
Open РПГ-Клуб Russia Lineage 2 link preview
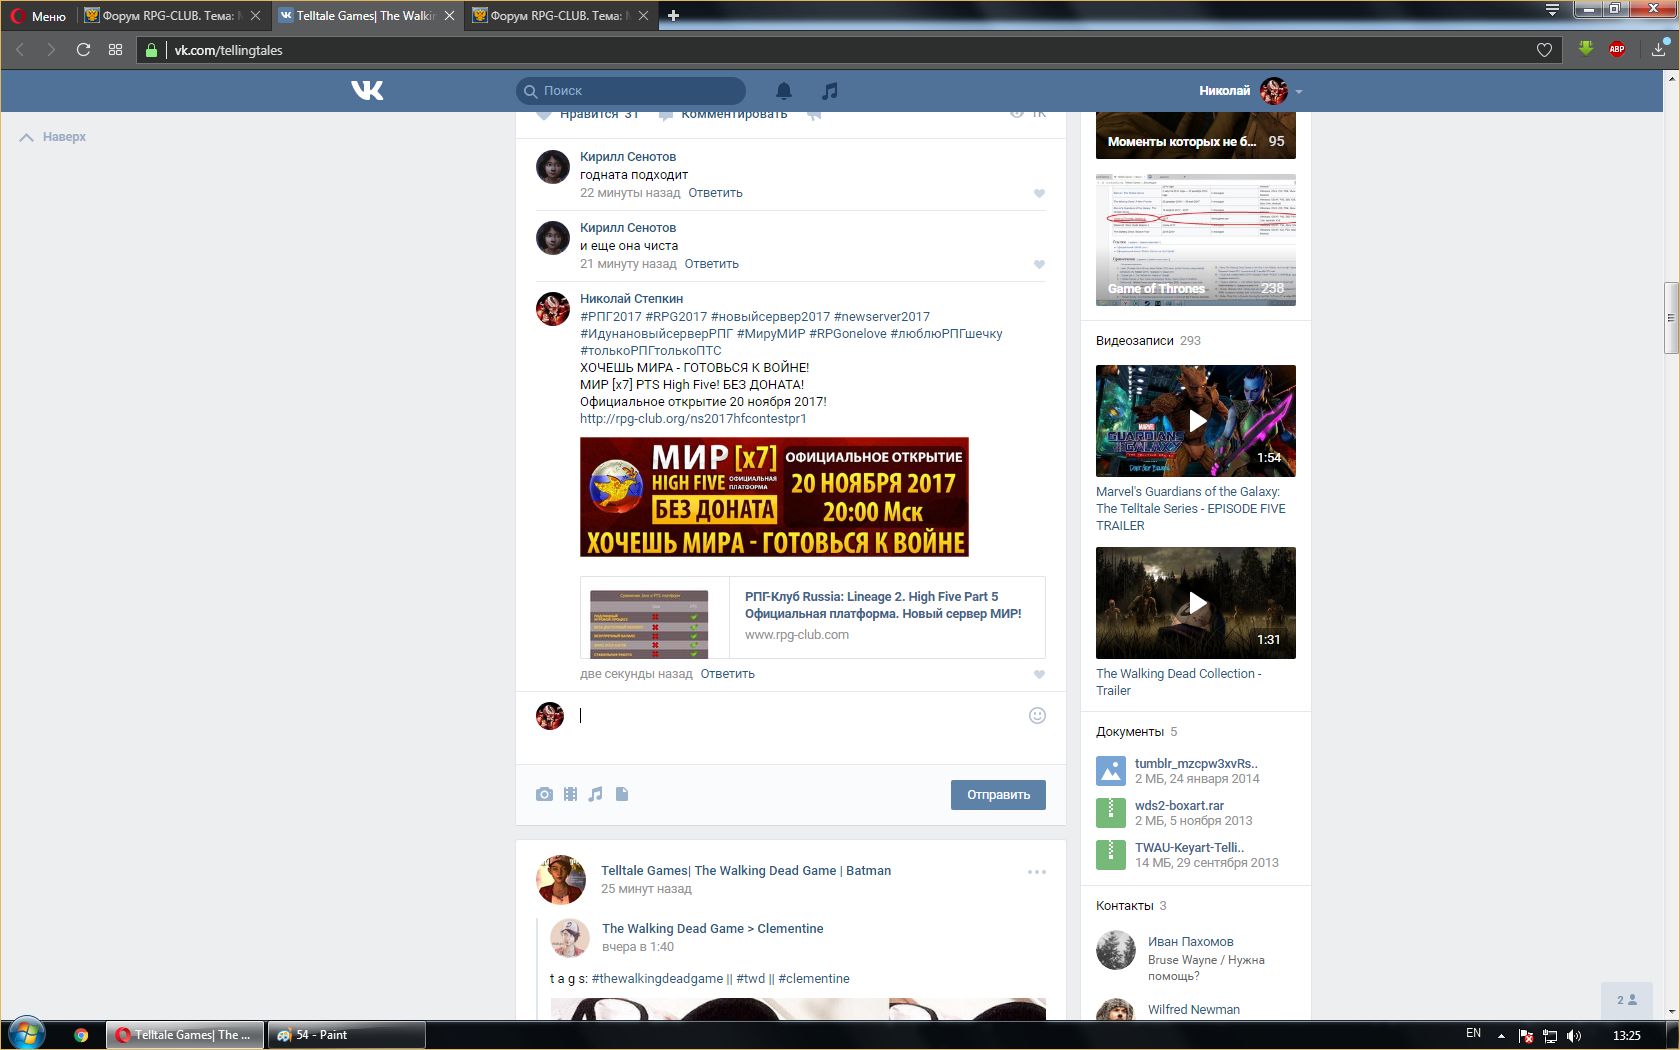[812, 617]
